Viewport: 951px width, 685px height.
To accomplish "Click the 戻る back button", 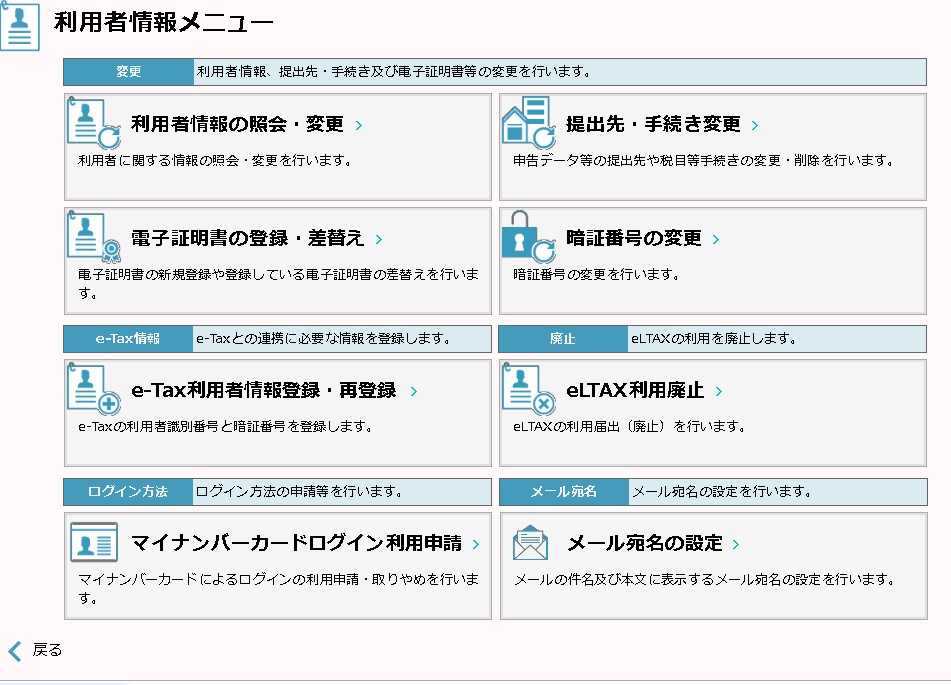I will (x=36, y=651).
